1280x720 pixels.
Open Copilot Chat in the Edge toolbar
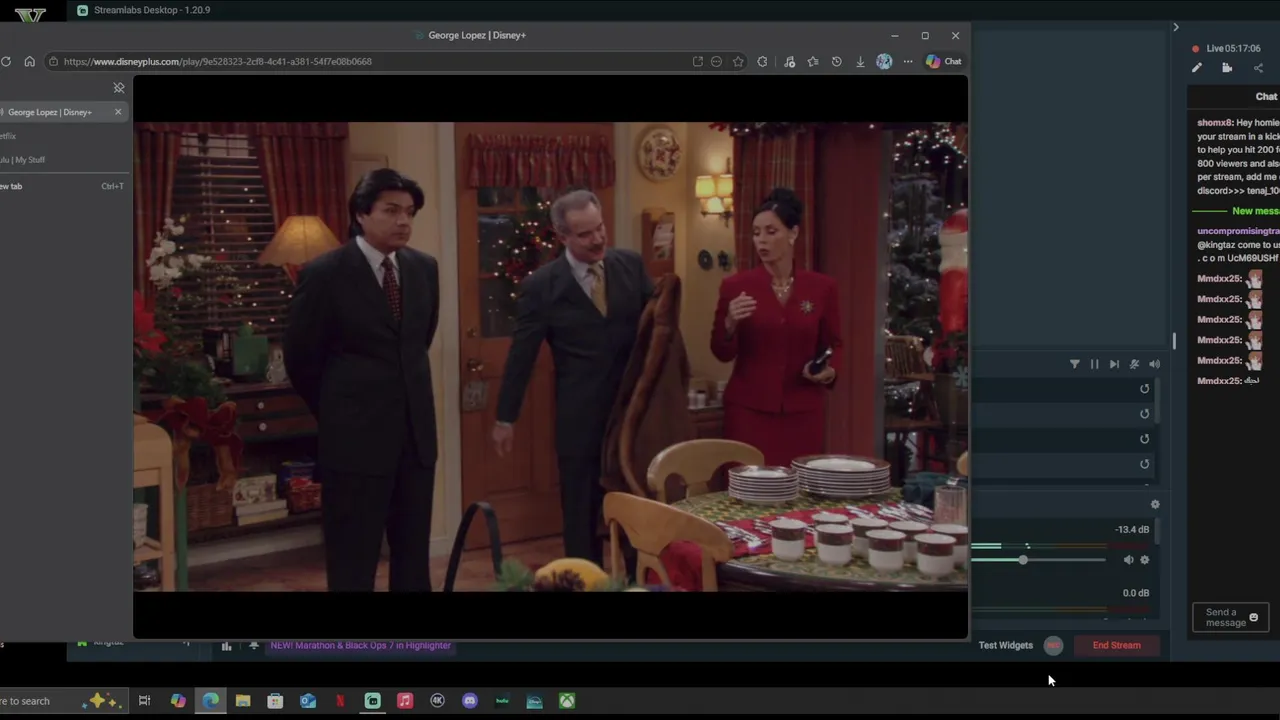[x=943, y=61]
